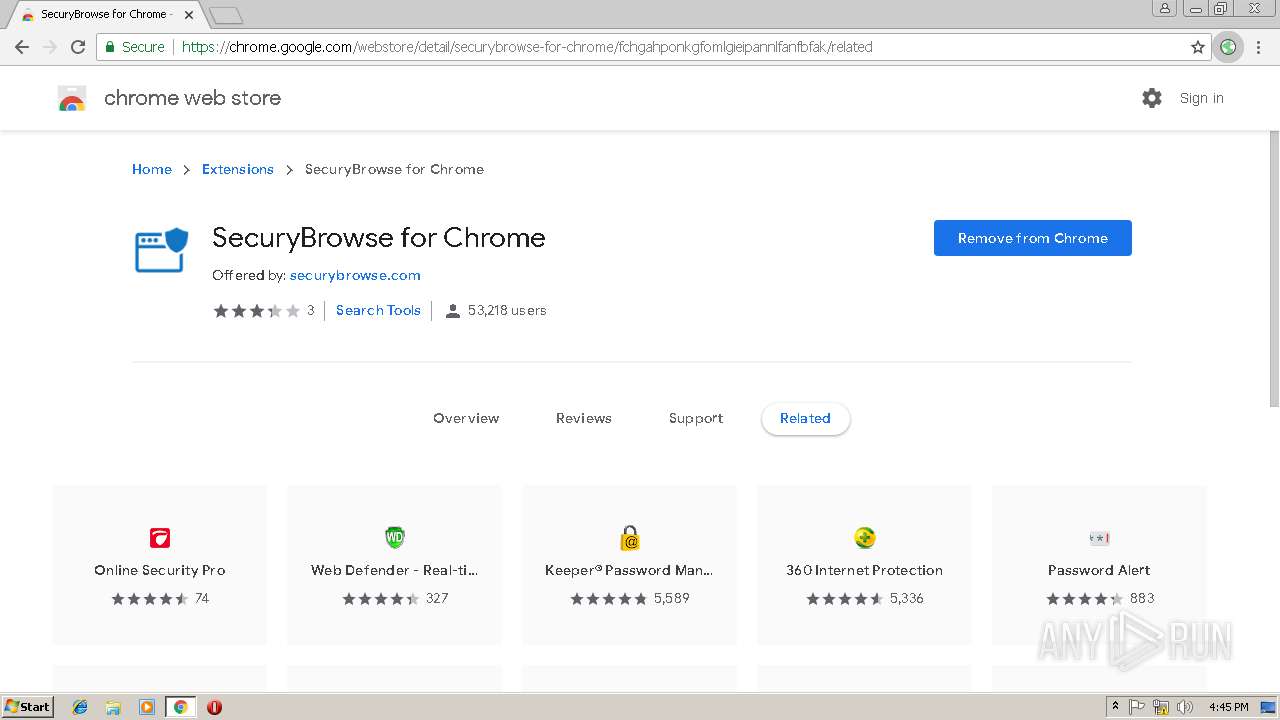Open the Online Security Pro card title
Screen dimensions: 1280x720
pyautogui.click(x=160, y=570)
